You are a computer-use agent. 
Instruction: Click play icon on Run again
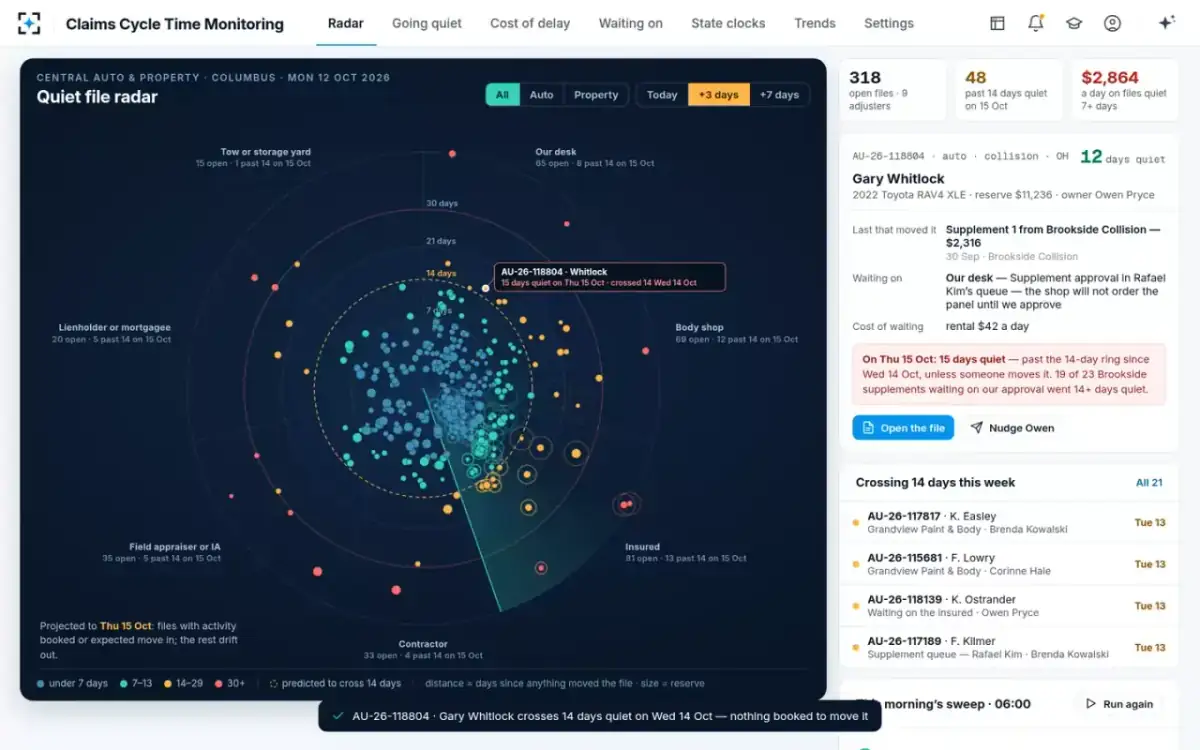[1090, 704]
